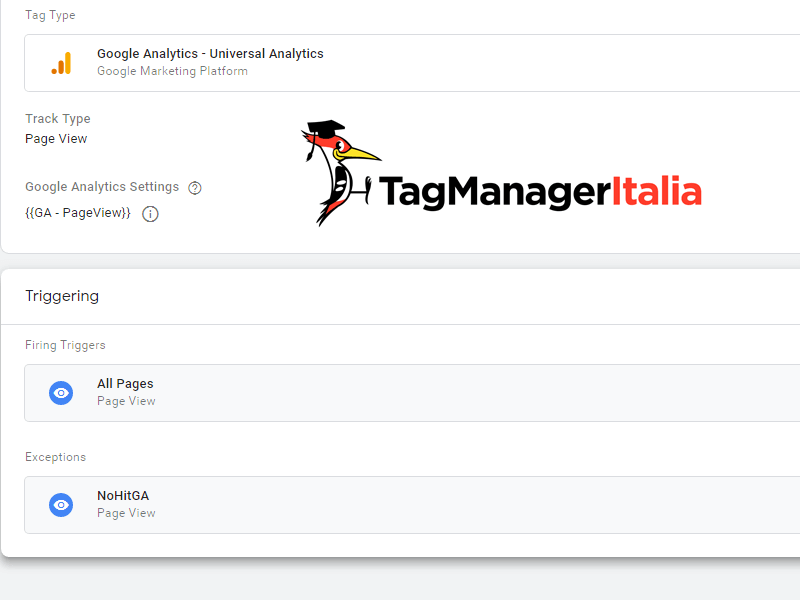The height and width of the screenshot is (600, 800).
Task: Click the Exceptions label
Action: pos(56,457)
